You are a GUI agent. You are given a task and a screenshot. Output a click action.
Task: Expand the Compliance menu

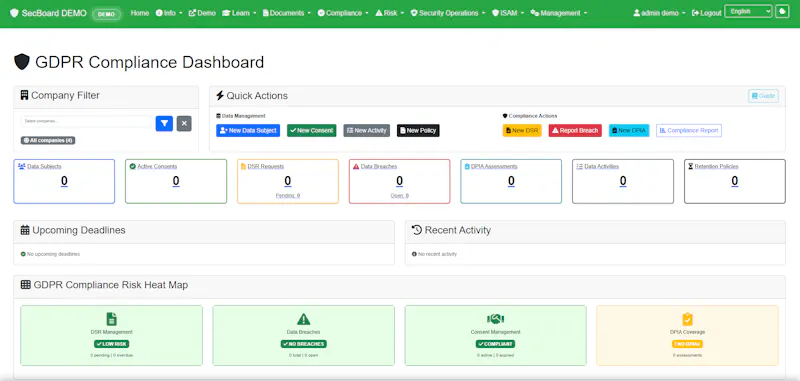(x=343, y=13)
